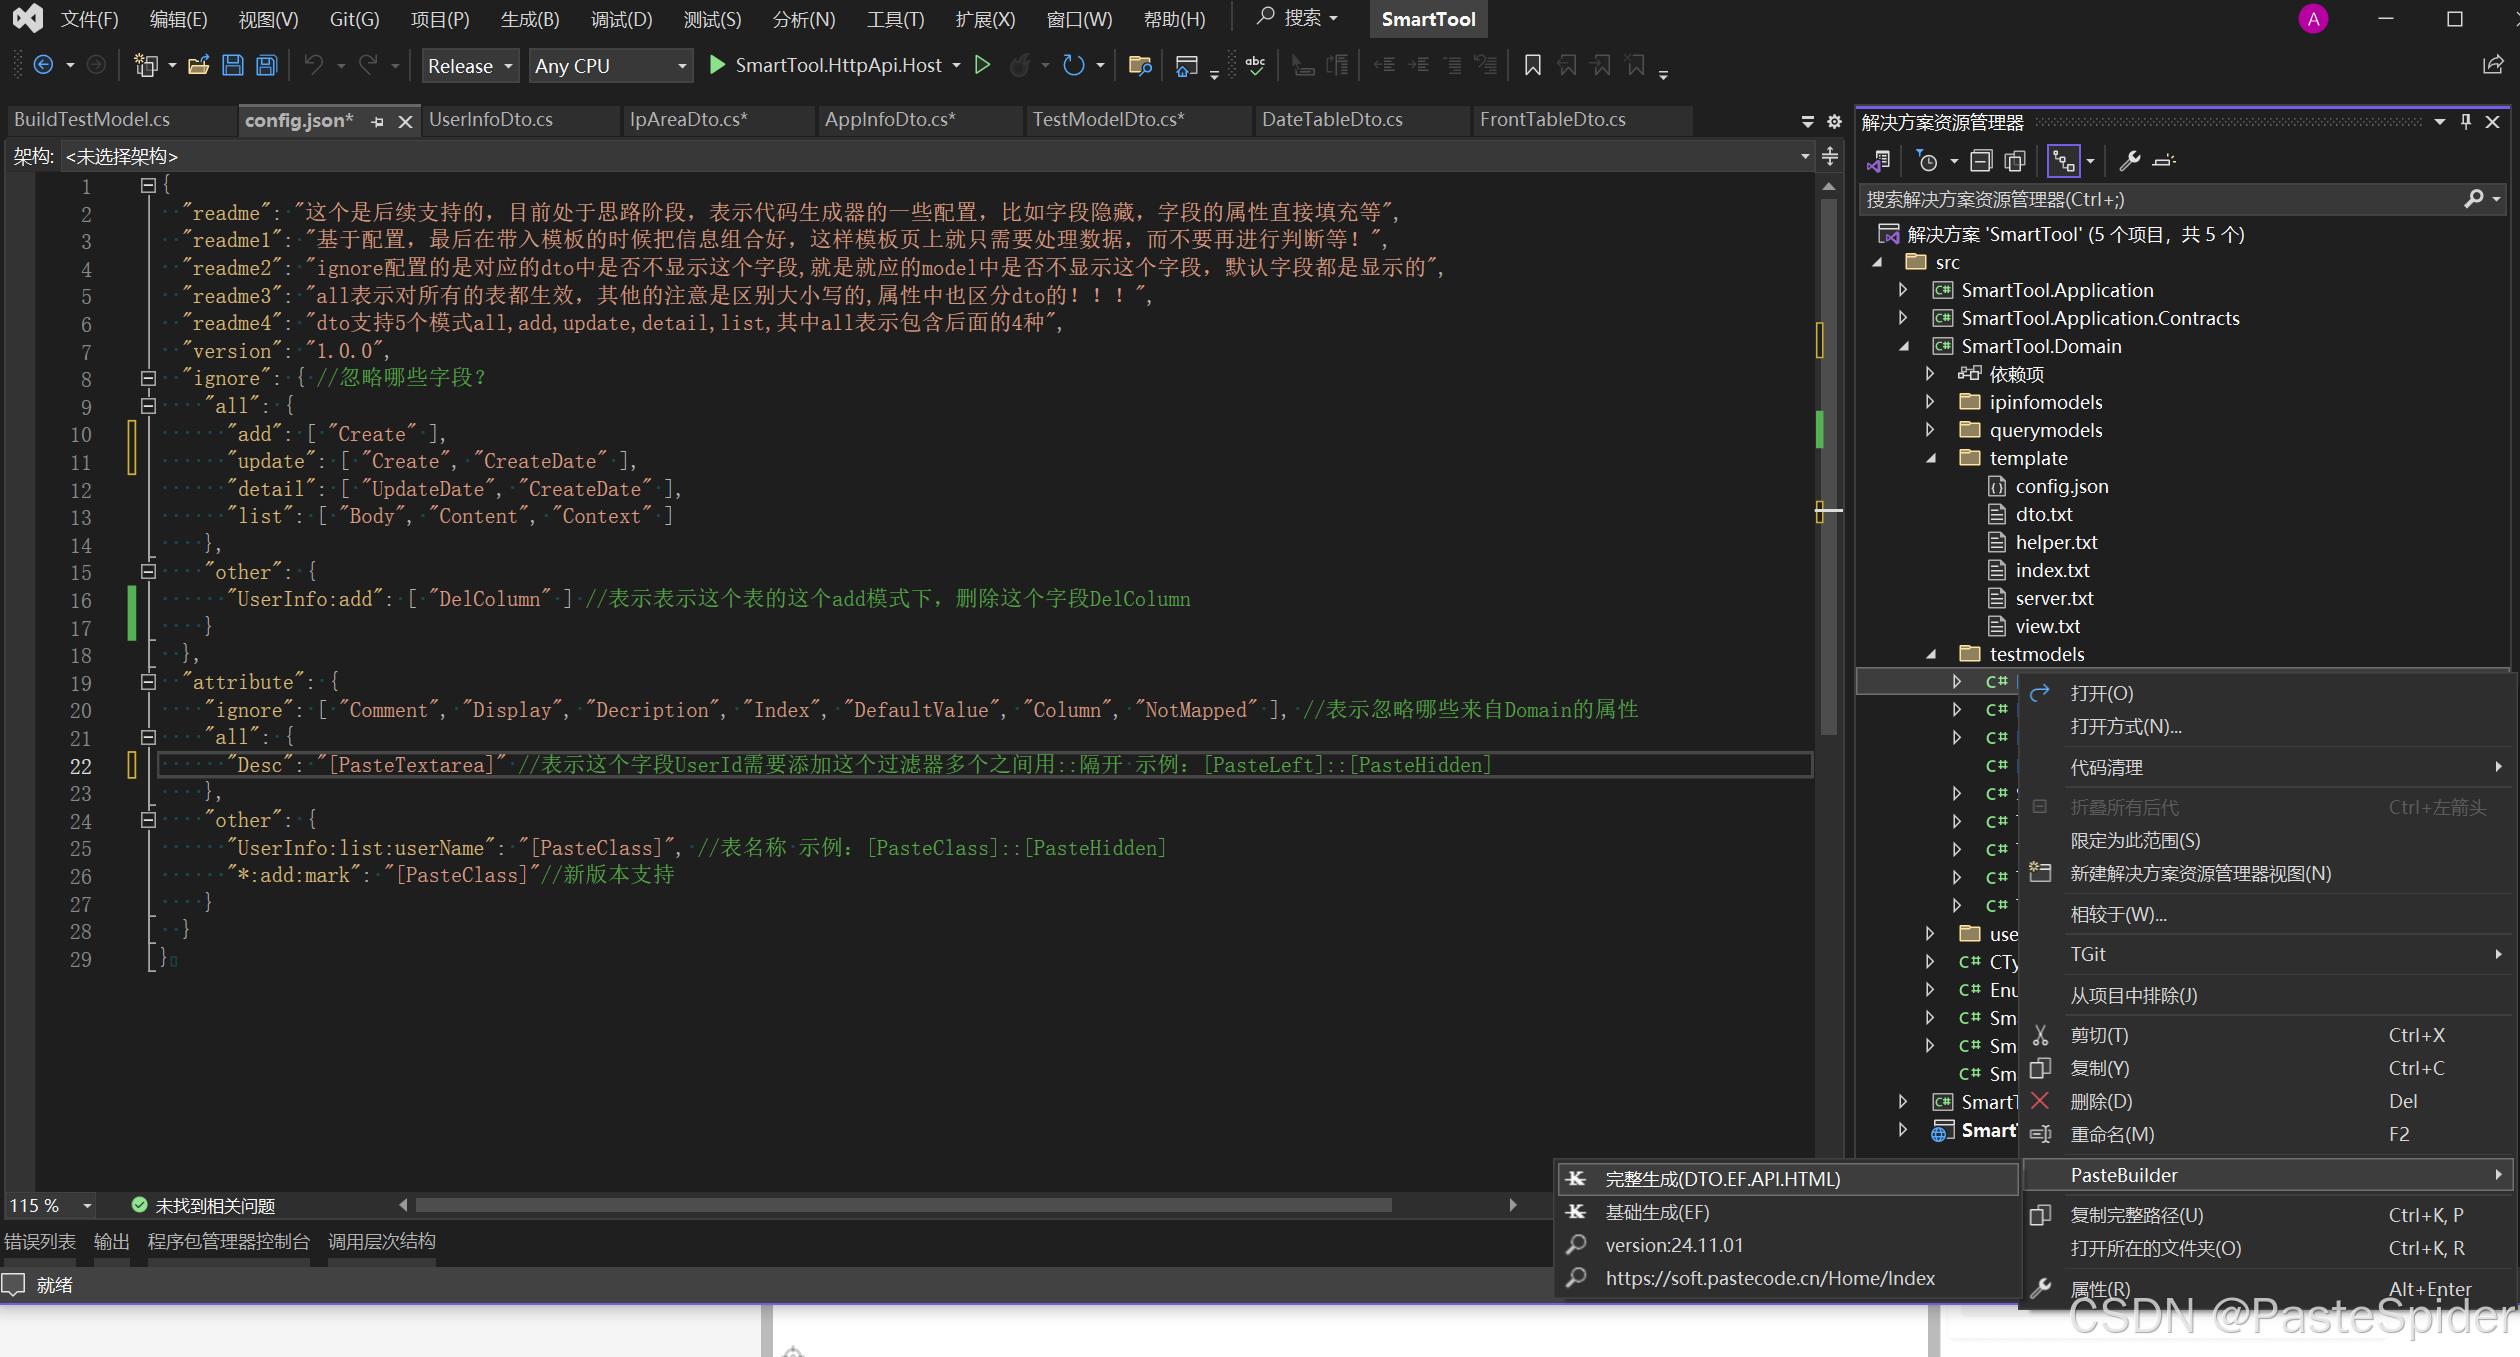This screenshot has width=2520, height=1357.
Task: Click Preview Selected Items icon in Solution Explorer
Action: coord(2164,161)
